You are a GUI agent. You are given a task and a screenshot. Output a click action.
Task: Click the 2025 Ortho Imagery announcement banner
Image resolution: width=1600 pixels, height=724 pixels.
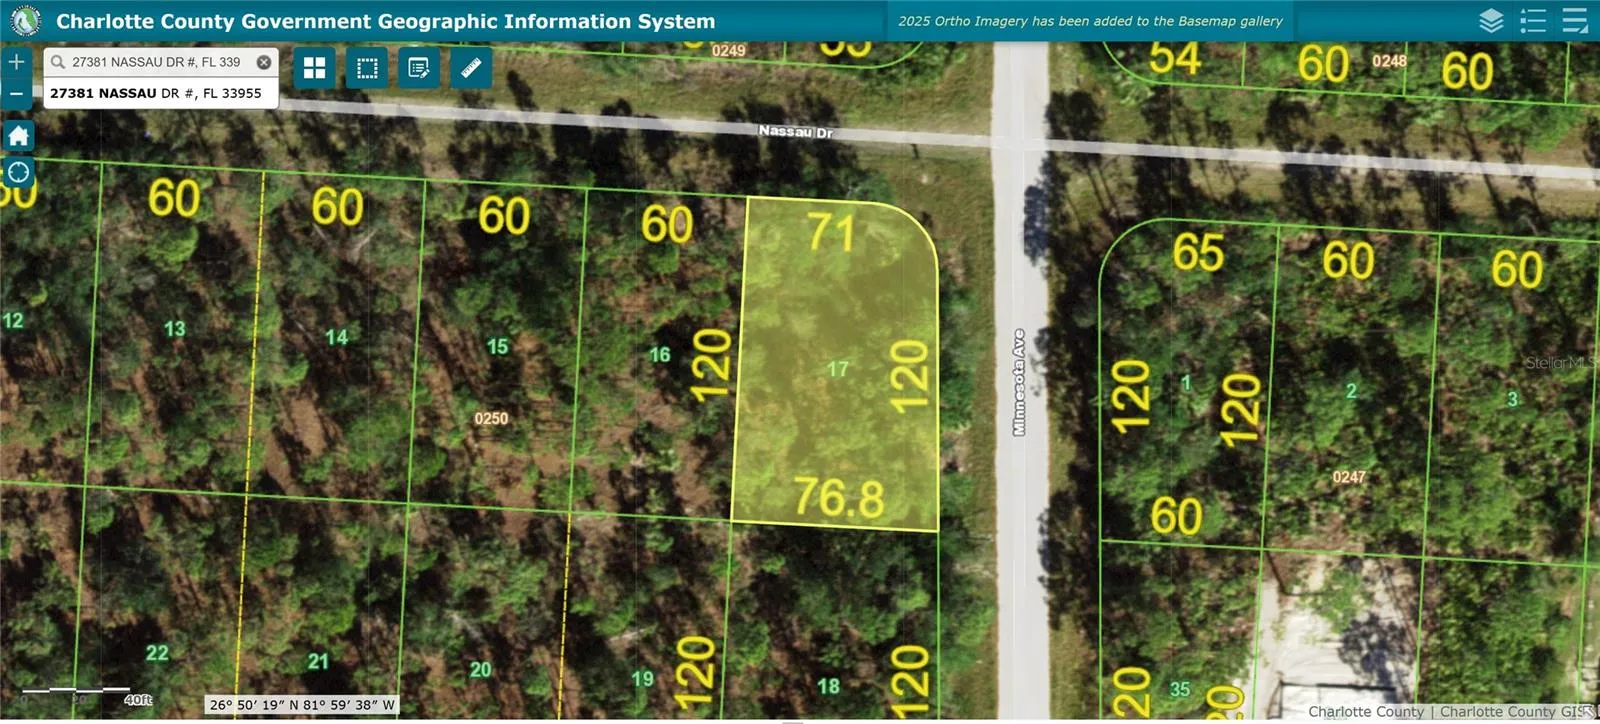click(x=1090, y=21)
